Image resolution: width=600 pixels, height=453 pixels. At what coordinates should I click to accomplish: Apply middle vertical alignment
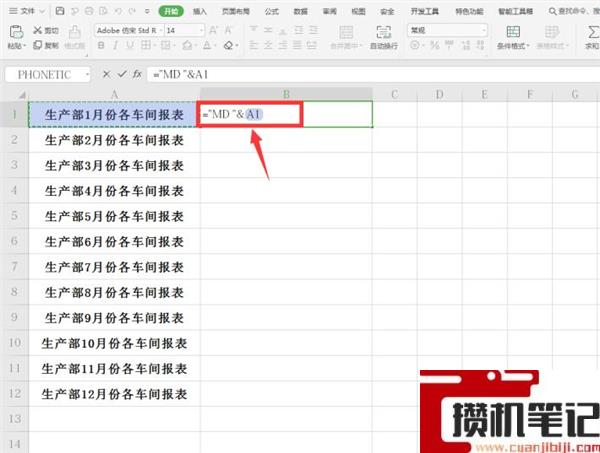point(268,30)
